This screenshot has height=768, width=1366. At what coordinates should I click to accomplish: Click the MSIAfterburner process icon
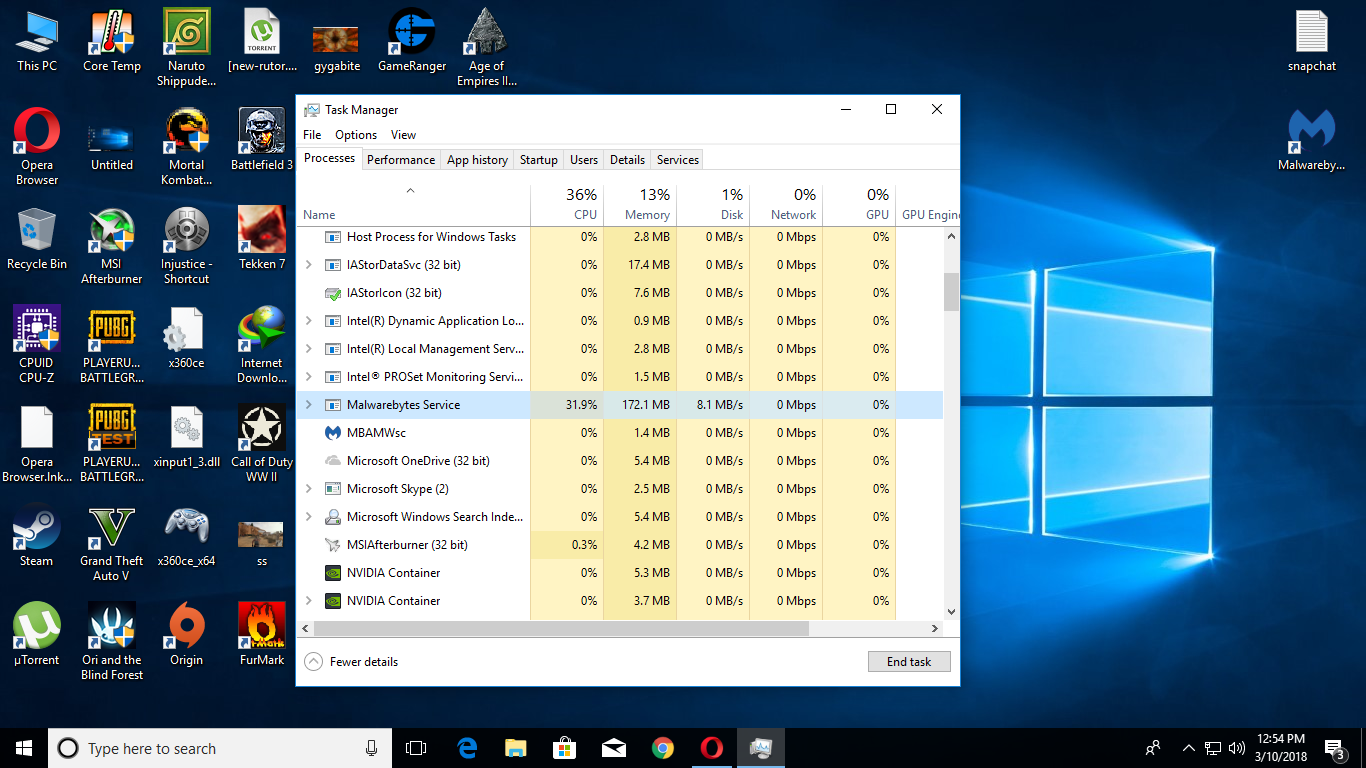(x=333, y=545)
